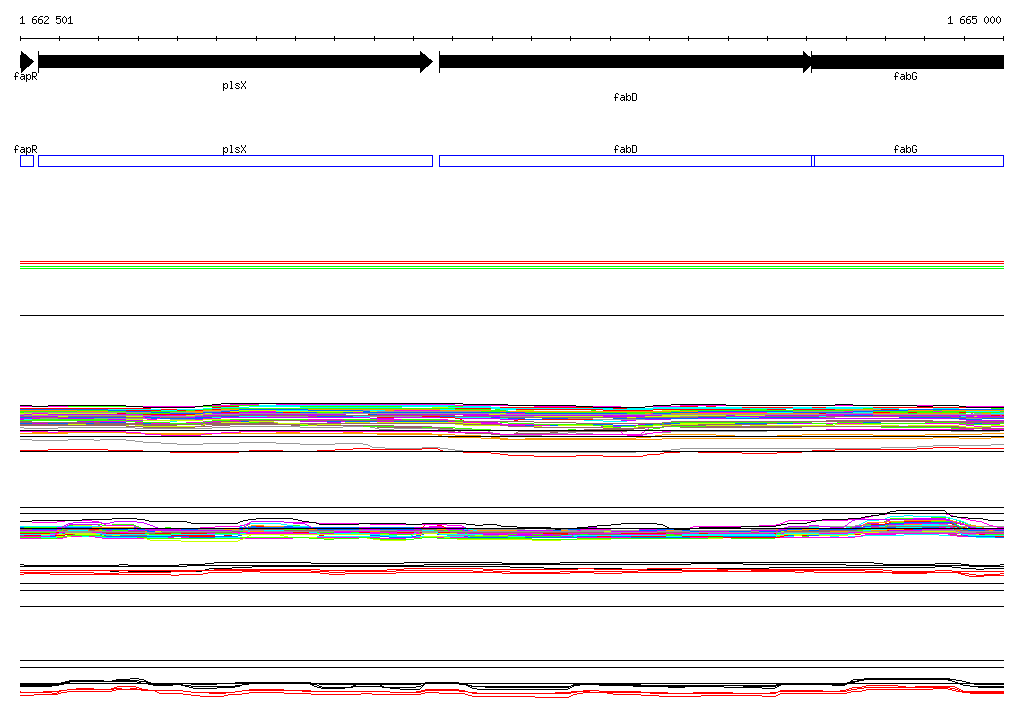The height and width of the screenshot is (714, 1024).
Task: Select fabD label above the blue box
Action: pyautogui.click(x=625, y=149)
